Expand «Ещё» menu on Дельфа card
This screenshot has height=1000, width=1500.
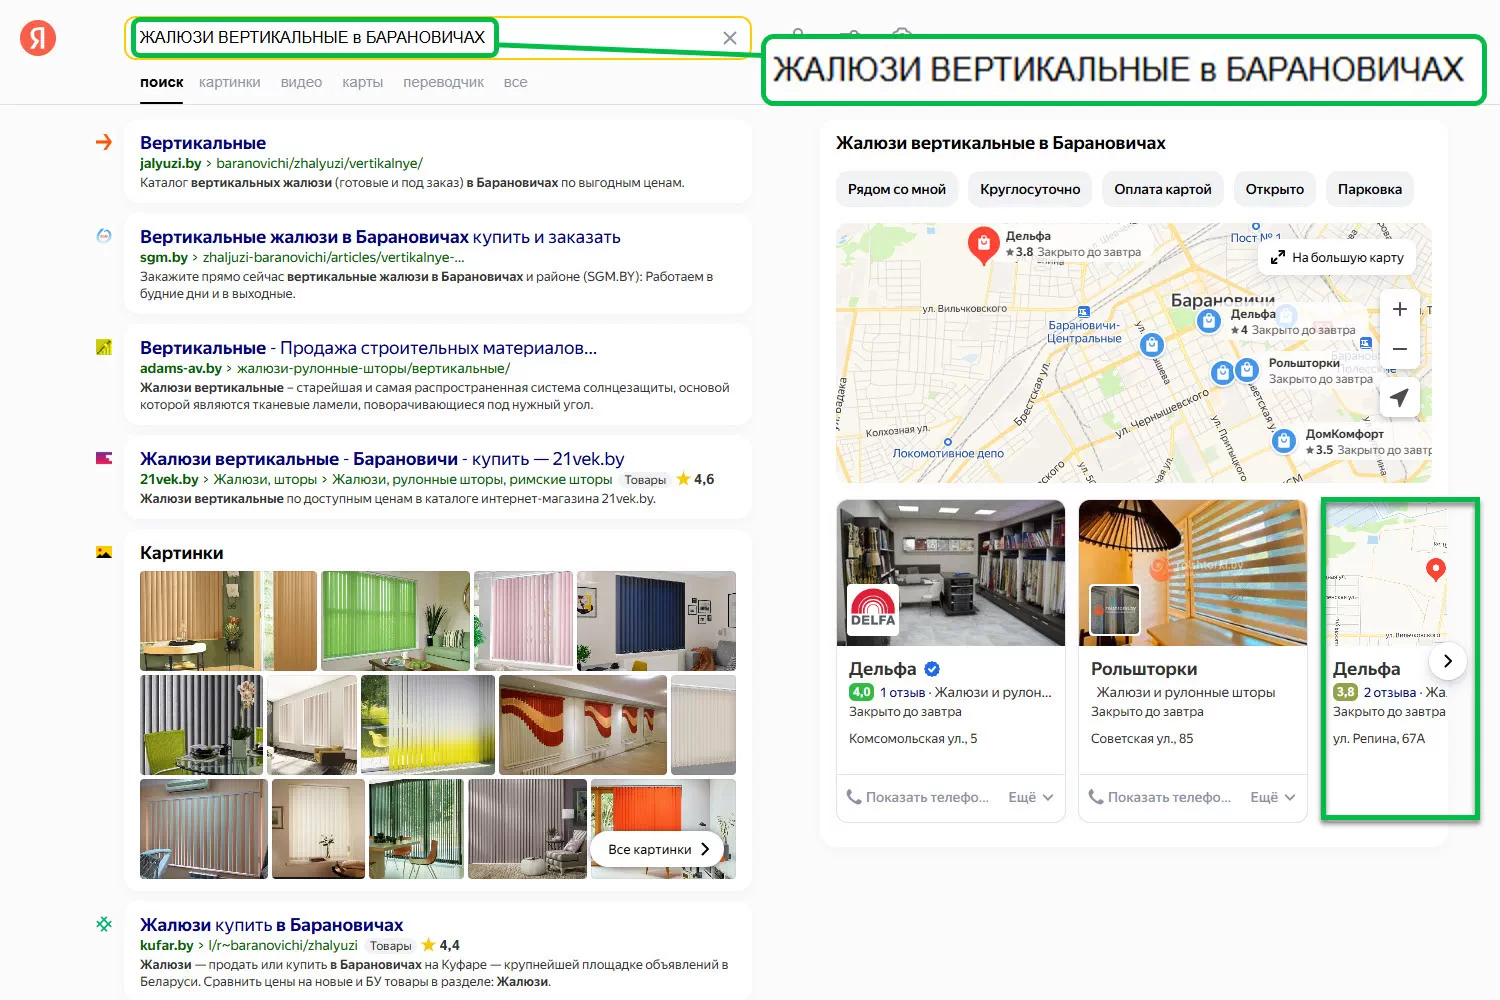[1031, 797]
